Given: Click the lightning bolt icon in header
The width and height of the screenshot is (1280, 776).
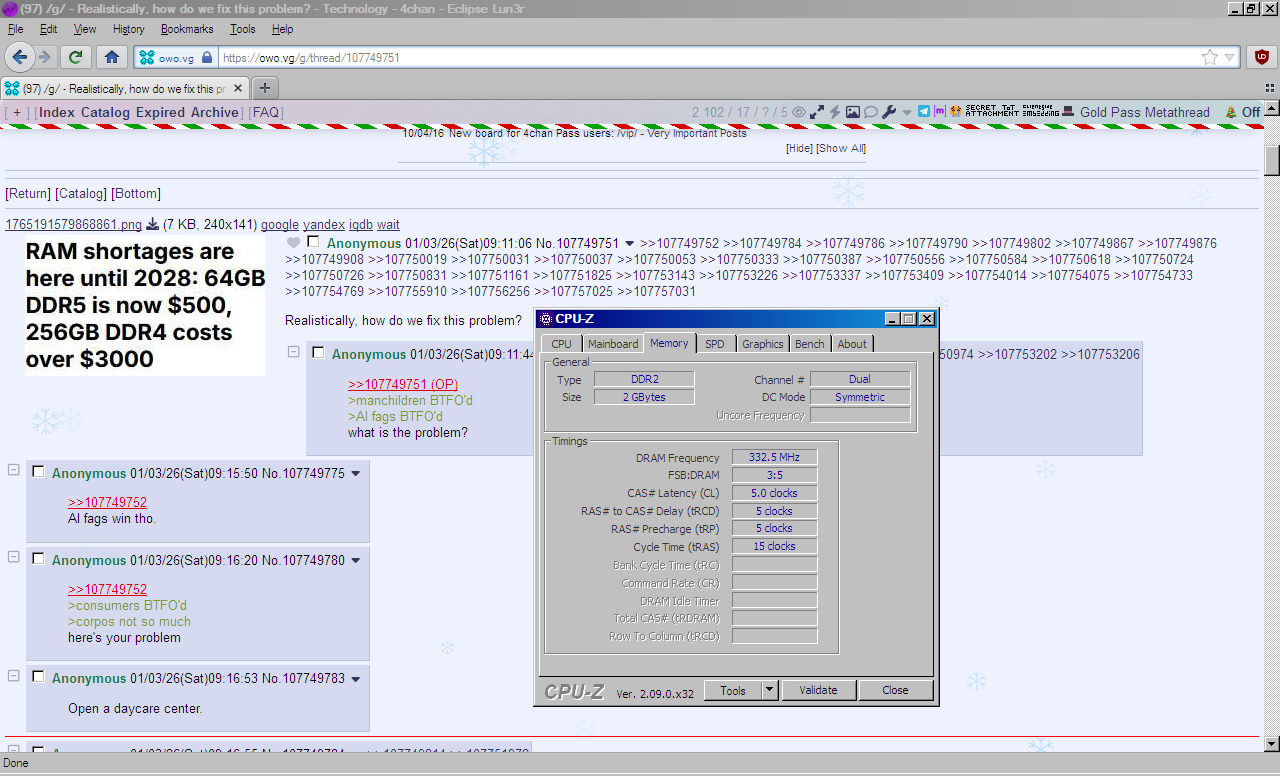Looking at the screenshot, I should click(834, 112).
